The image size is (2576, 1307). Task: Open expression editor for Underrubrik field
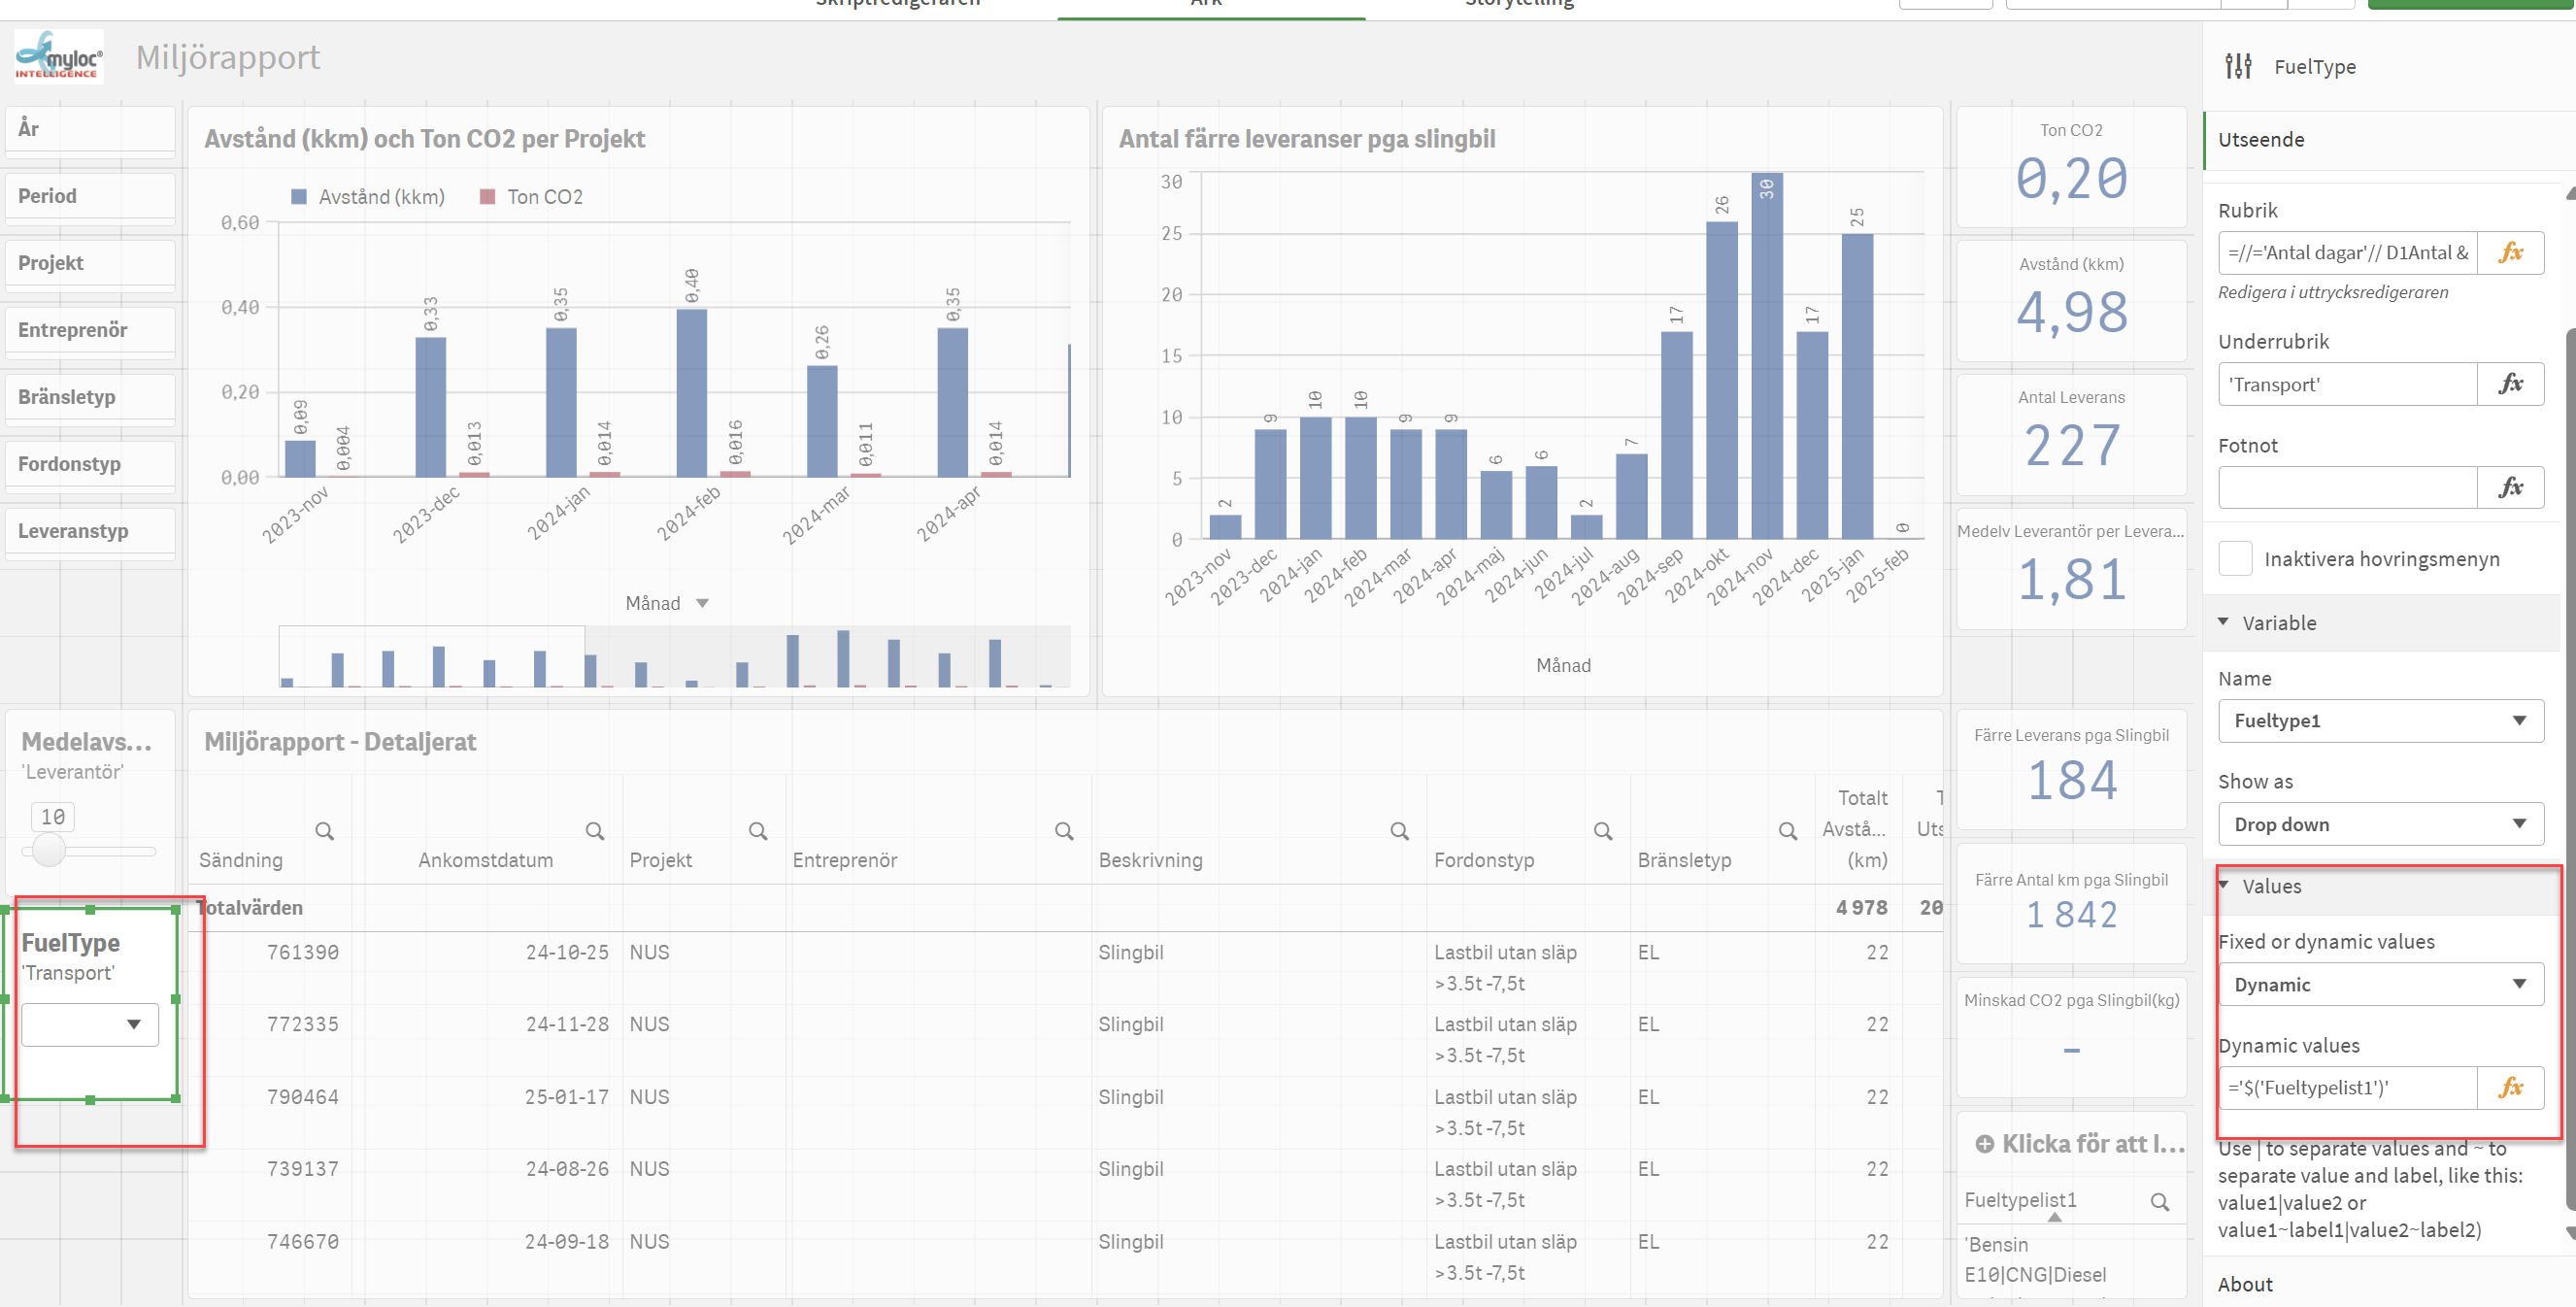2510,384
